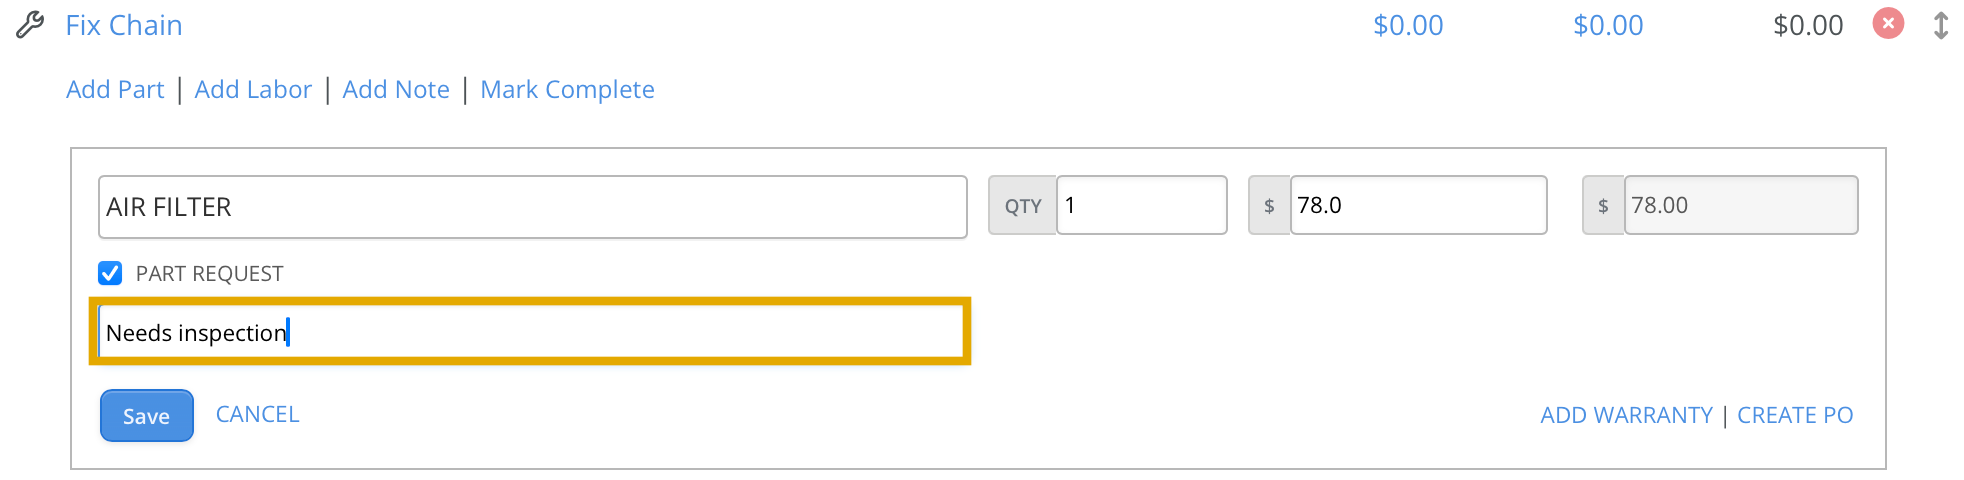Remove Fix Chain with the red X icon
1964x480 pixels.
click(1888, 23)
